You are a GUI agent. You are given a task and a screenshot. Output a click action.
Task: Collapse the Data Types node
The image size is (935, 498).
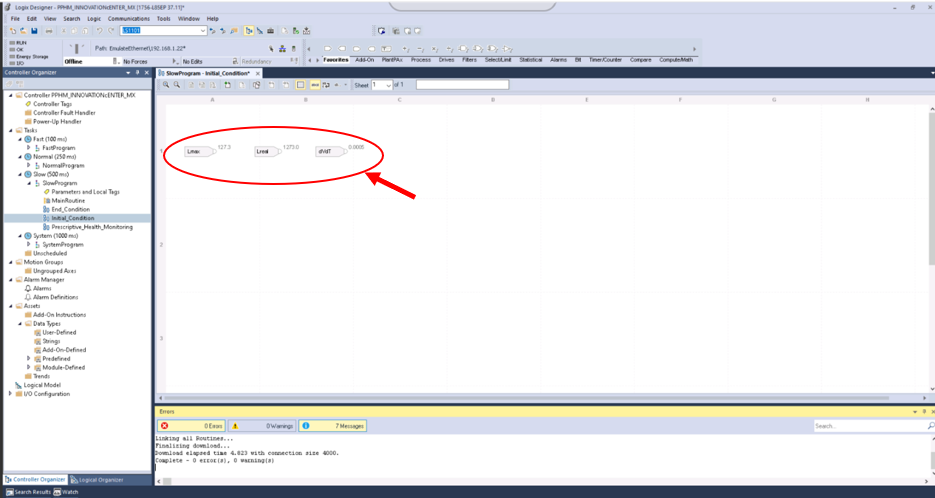click(x=20, y=323)
